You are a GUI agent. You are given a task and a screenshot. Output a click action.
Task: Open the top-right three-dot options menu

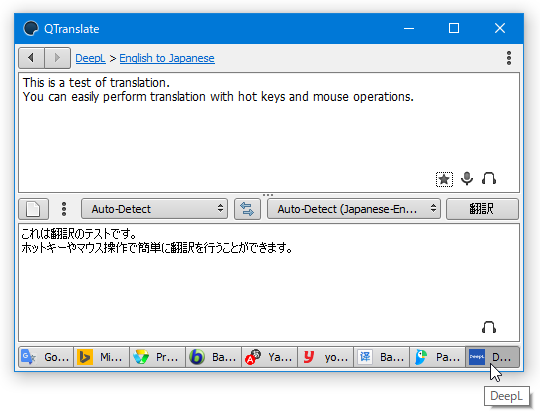tap(509, 58)
